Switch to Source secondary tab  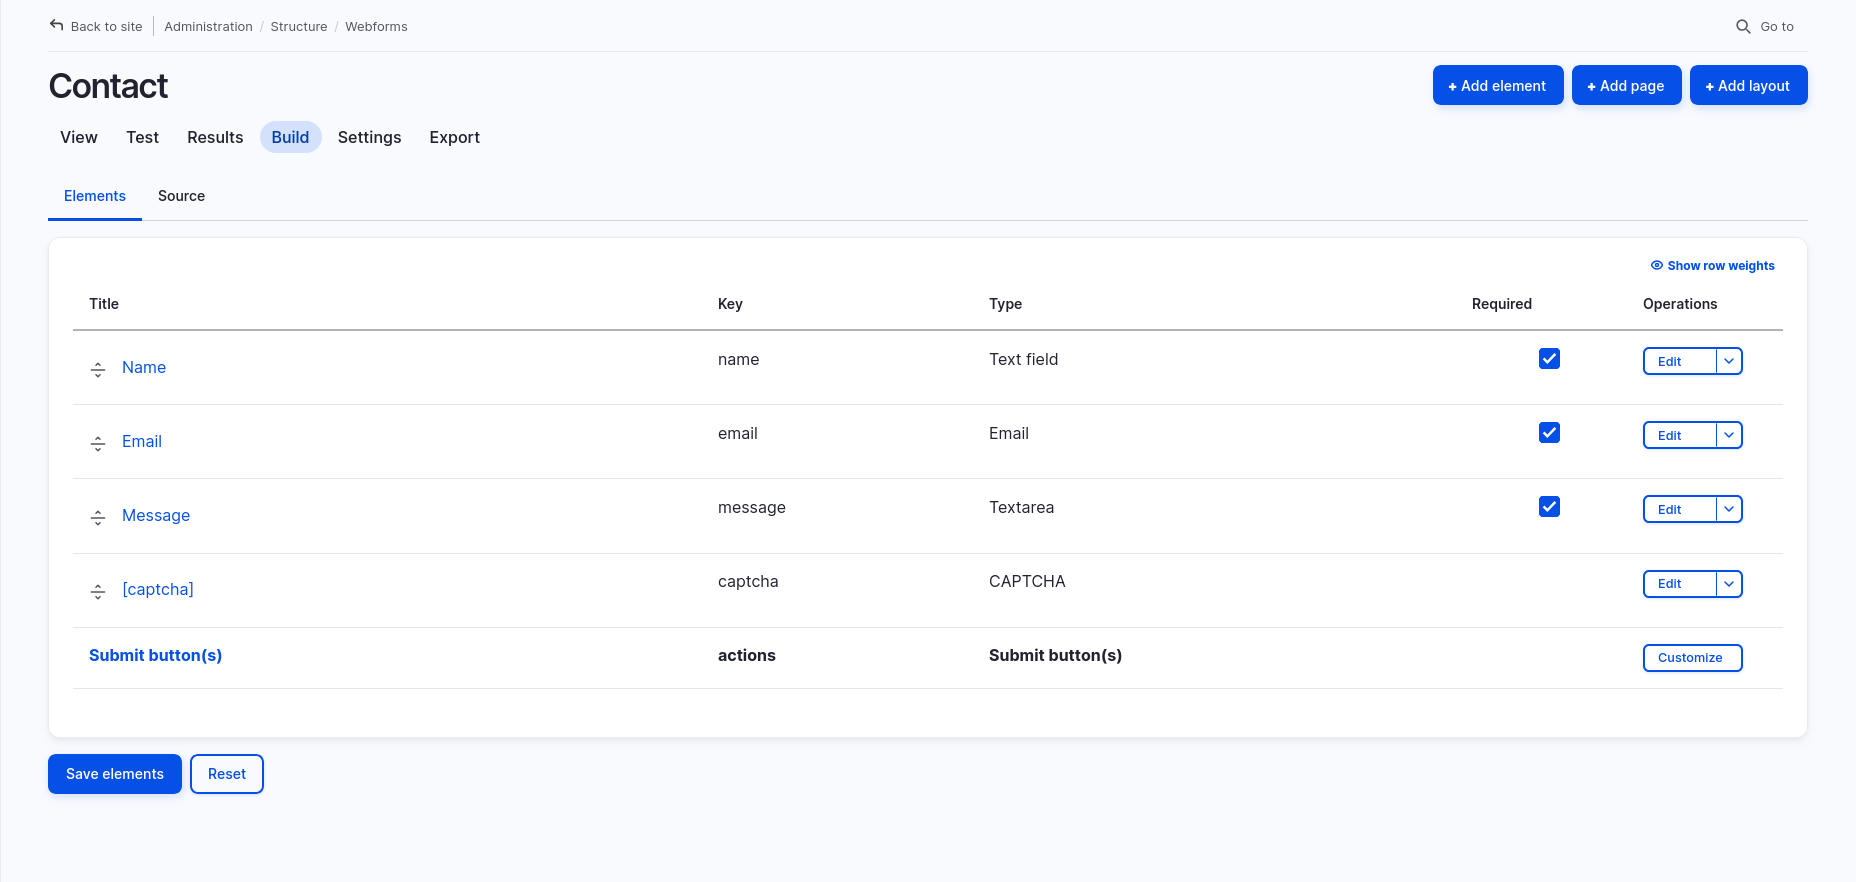tap(181, 196)
